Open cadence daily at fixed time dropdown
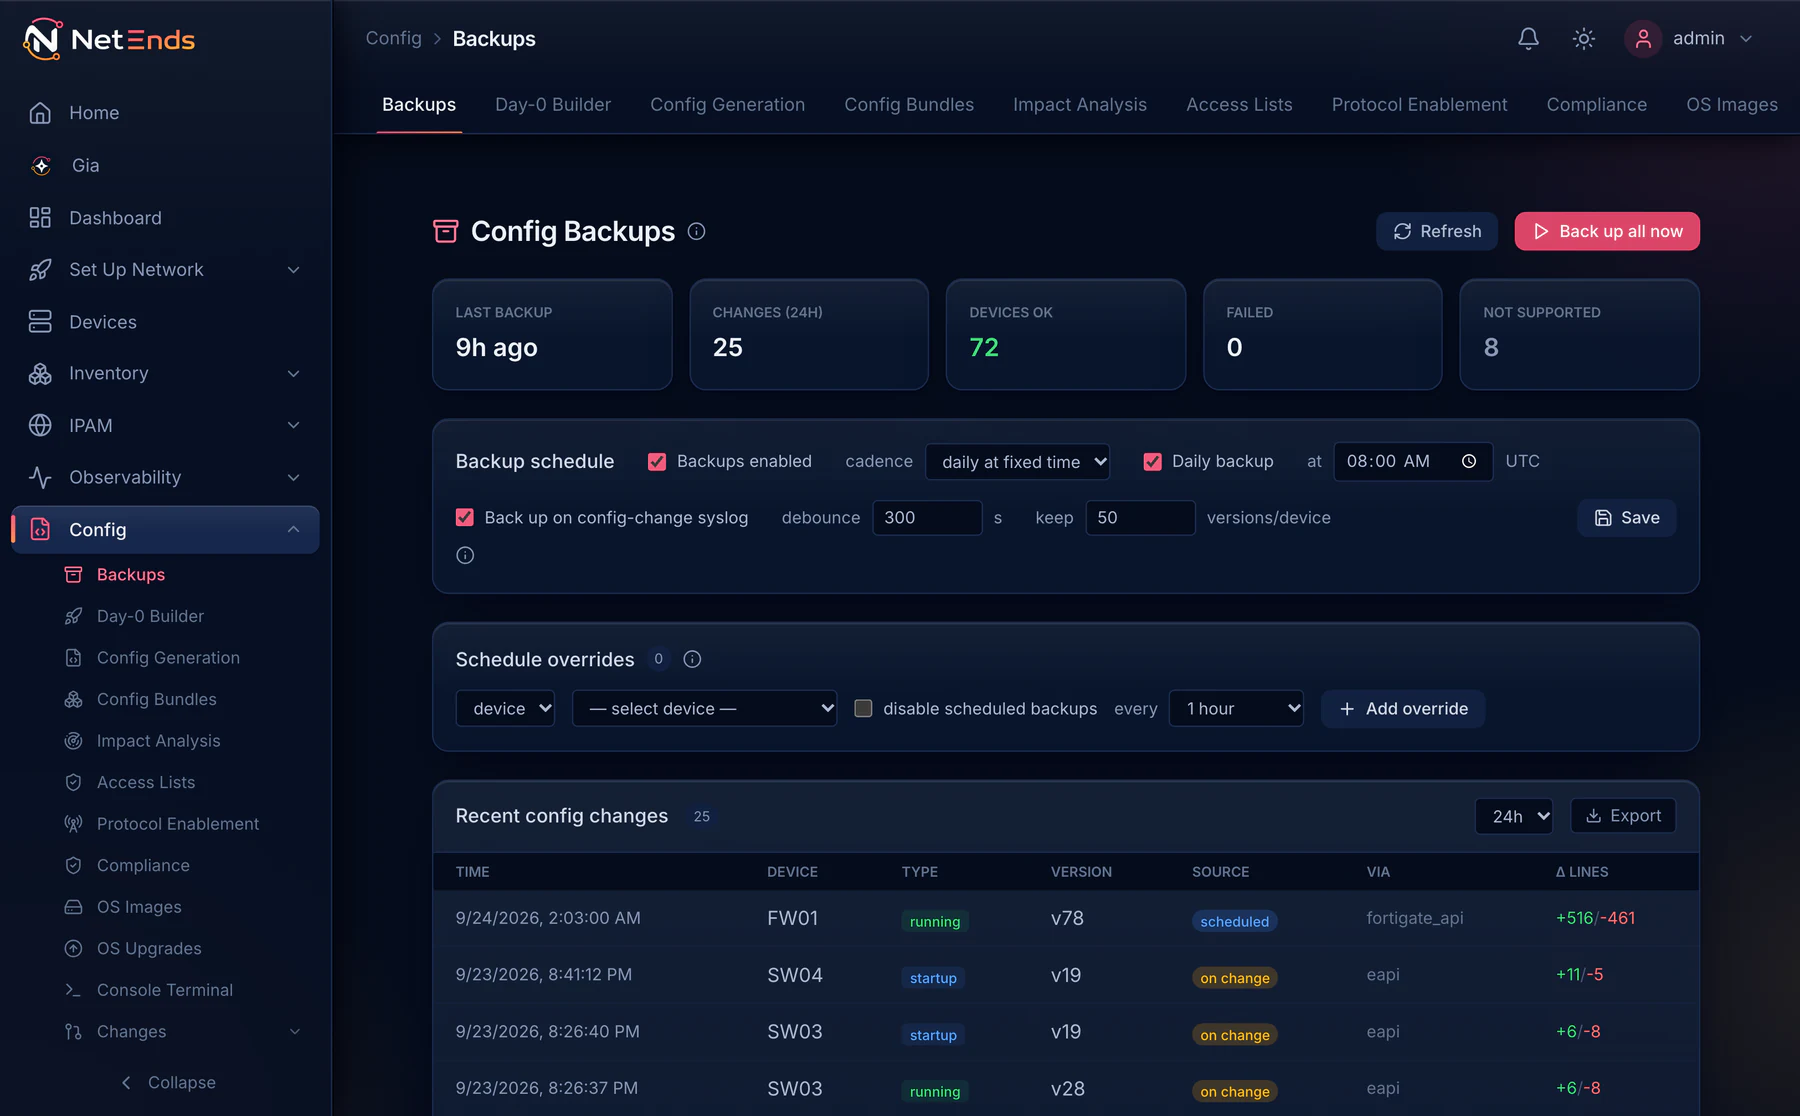 [x=1018, y=462]
